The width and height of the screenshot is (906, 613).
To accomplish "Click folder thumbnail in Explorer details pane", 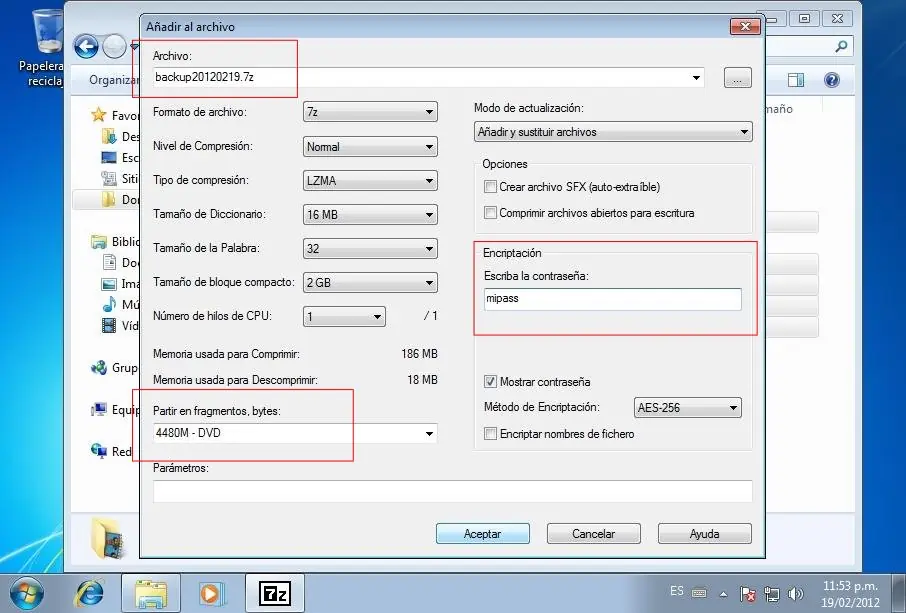I will point(108,538).
